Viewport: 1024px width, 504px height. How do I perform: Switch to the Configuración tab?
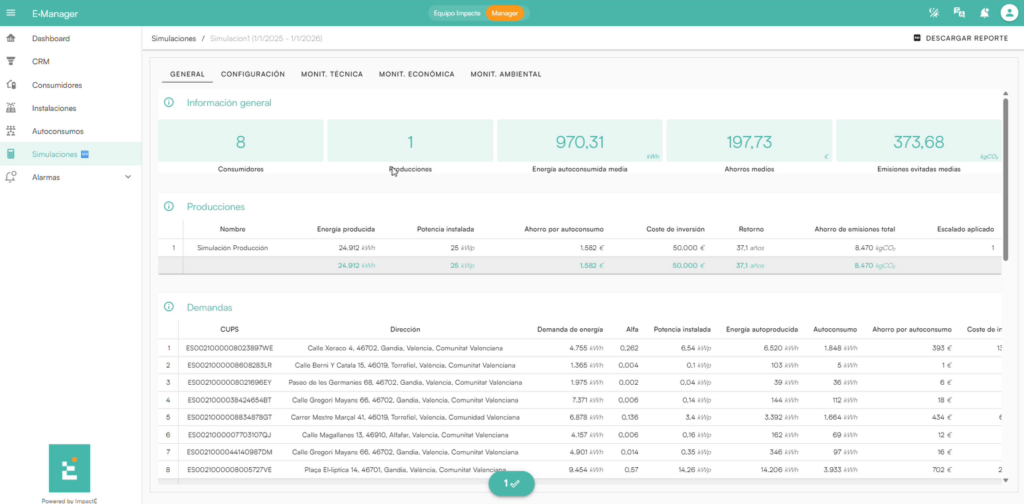[252, 74]
